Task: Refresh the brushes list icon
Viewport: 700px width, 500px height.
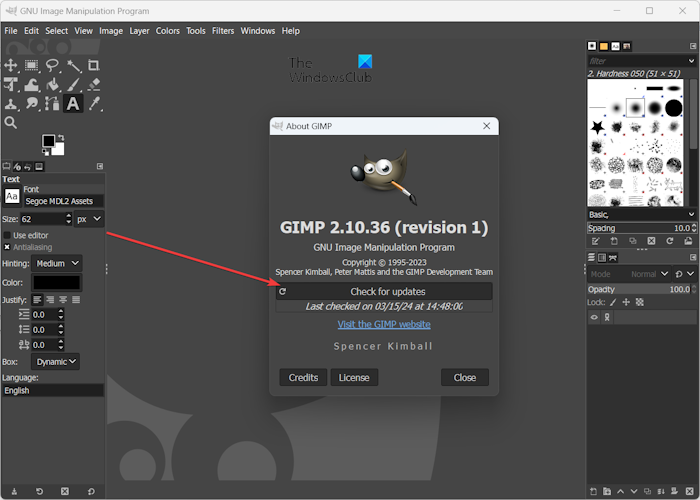Action: tap(670, 241)
